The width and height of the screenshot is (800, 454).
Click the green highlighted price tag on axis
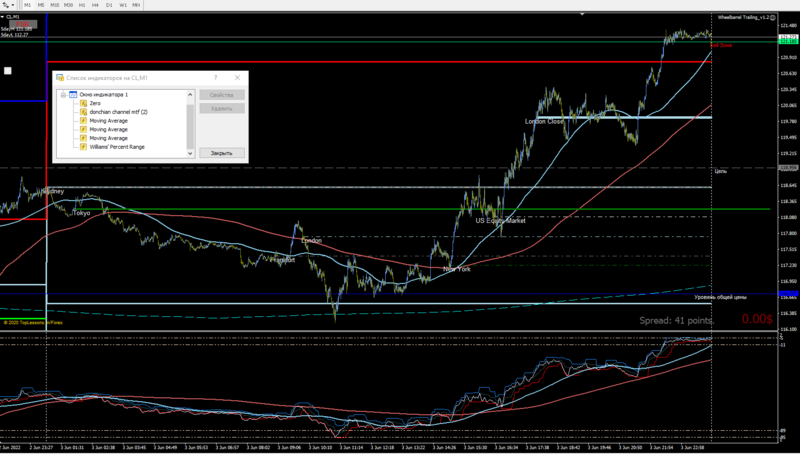pos(789,41)
